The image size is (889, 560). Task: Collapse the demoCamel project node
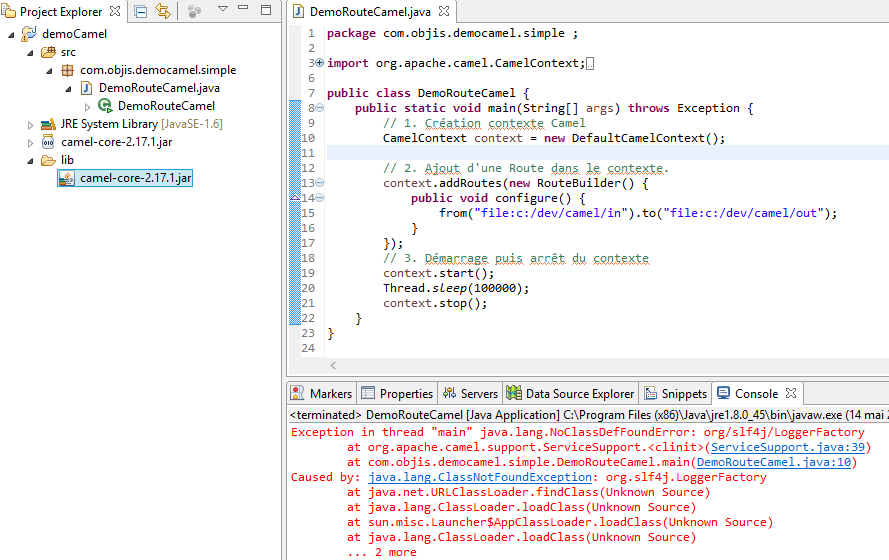[11, 35]
